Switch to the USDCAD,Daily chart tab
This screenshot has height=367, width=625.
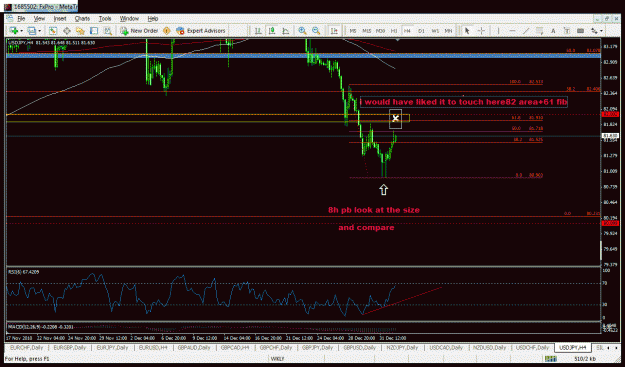(446, 348)
